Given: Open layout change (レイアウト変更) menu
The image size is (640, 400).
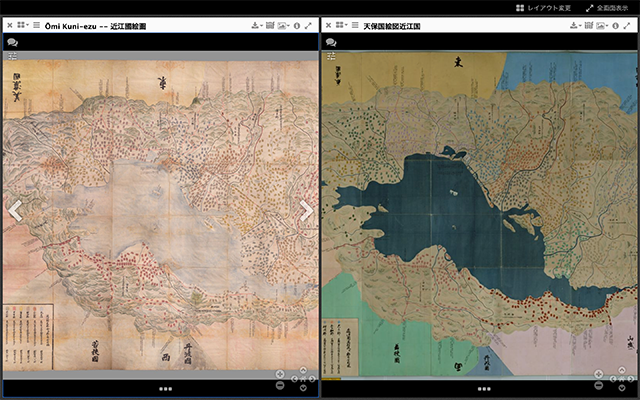Looking at the screenshot, I should (x=543, y=8).
